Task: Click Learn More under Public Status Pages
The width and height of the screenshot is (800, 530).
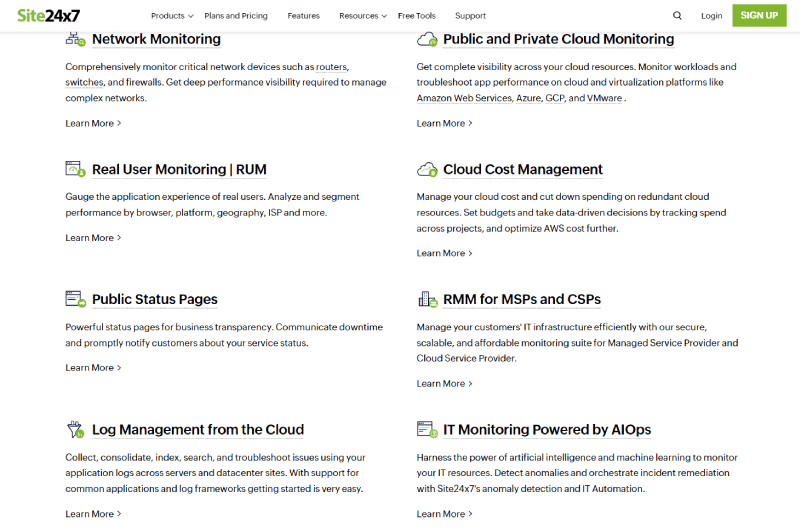Action: [93, 368]
